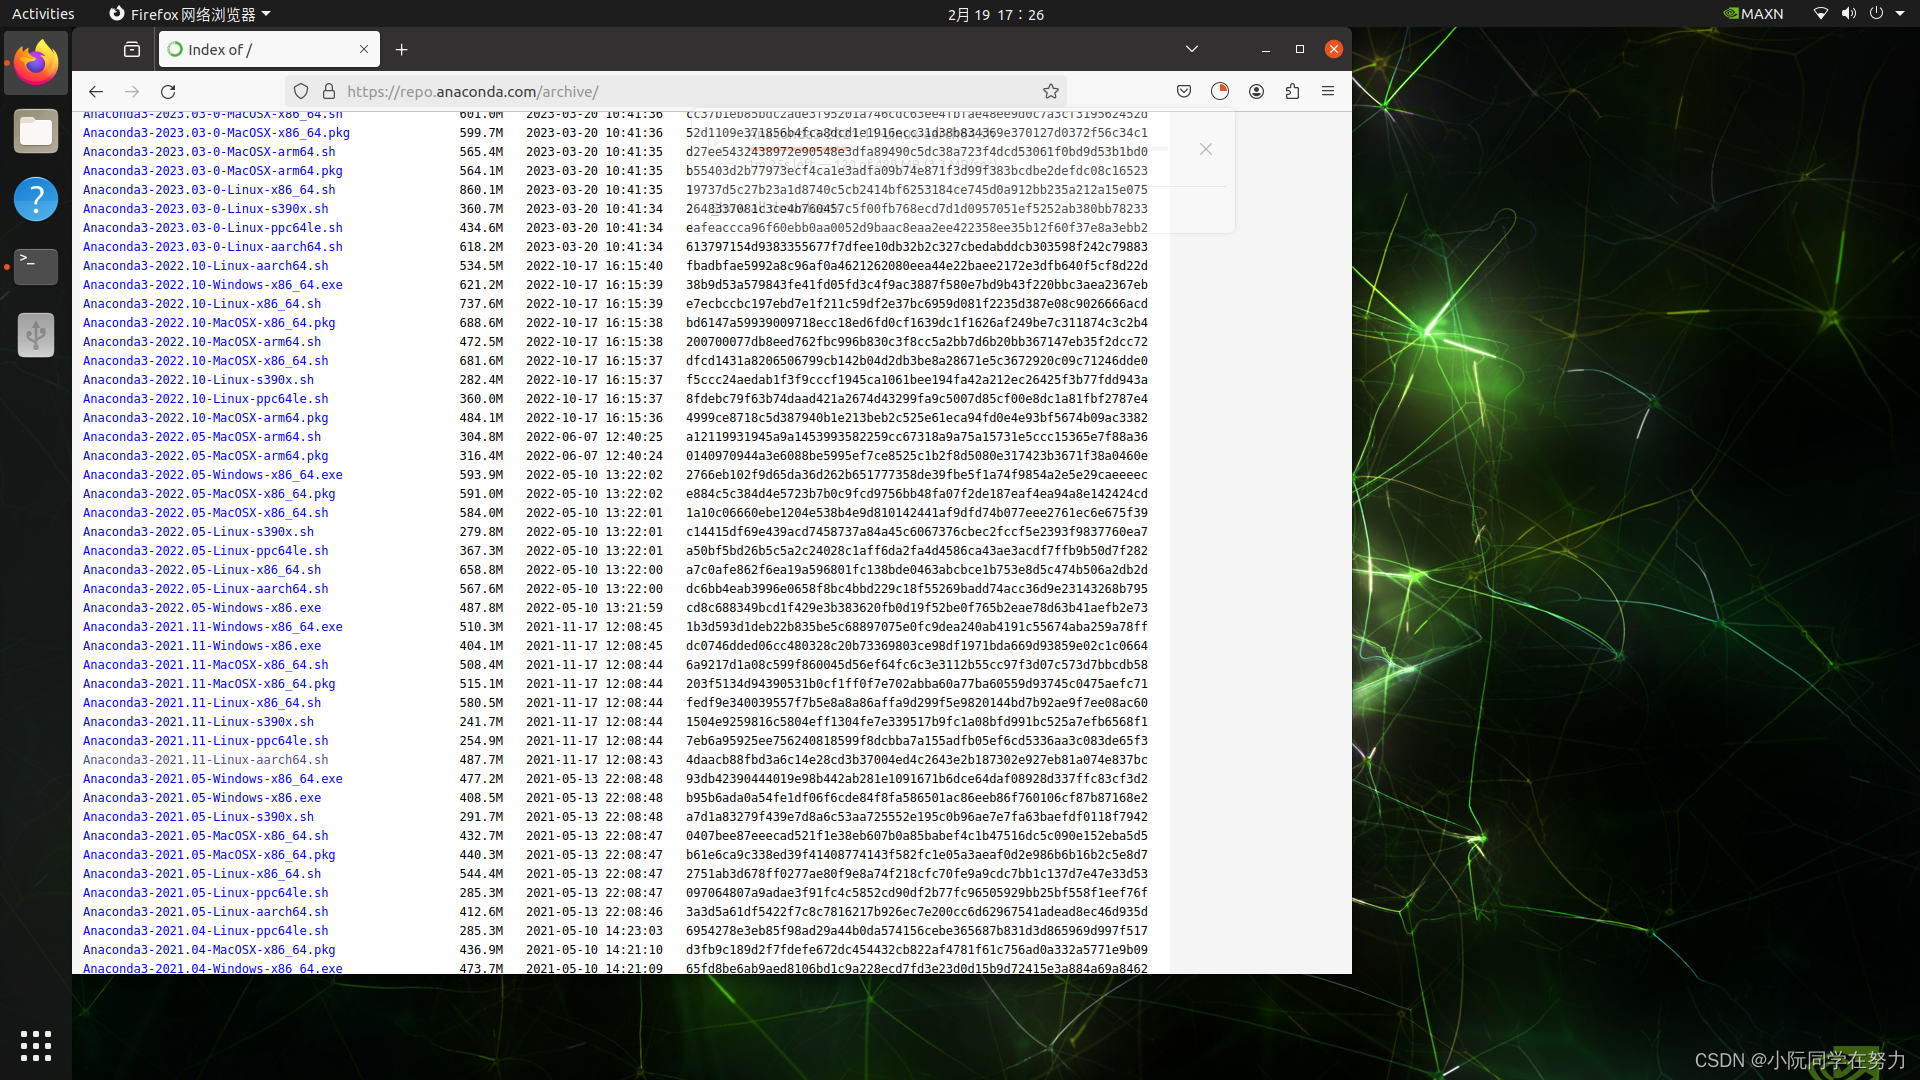Screen dimensions: 1920x1080
Task: Open the Terminal dock icon
Action: tap(36, 266)
